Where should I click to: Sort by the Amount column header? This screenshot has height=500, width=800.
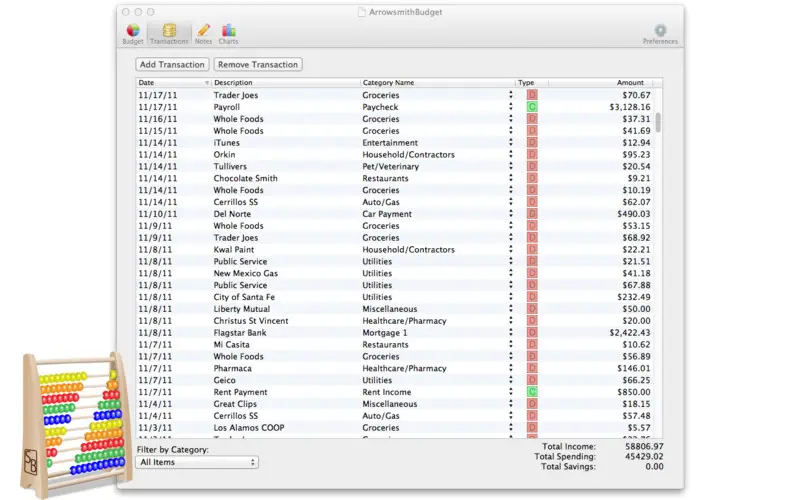[x=600, y=83]
